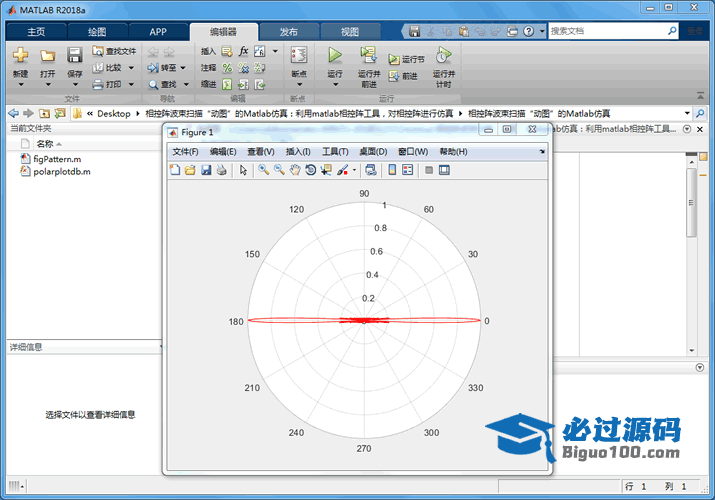Select the Edit Plot arrow tool
Viewport: 715px width, 500px height.
pyautogui.click(x=243, y=170)
